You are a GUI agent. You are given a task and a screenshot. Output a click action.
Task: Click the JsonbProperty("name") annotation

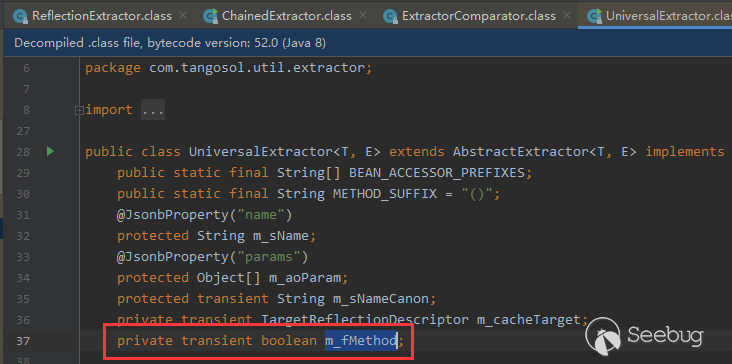coord(204,215)
